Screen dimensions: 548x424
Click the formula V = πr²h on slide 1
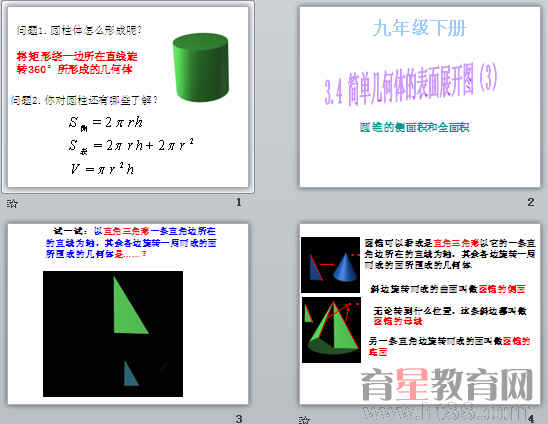coord(102,169)
